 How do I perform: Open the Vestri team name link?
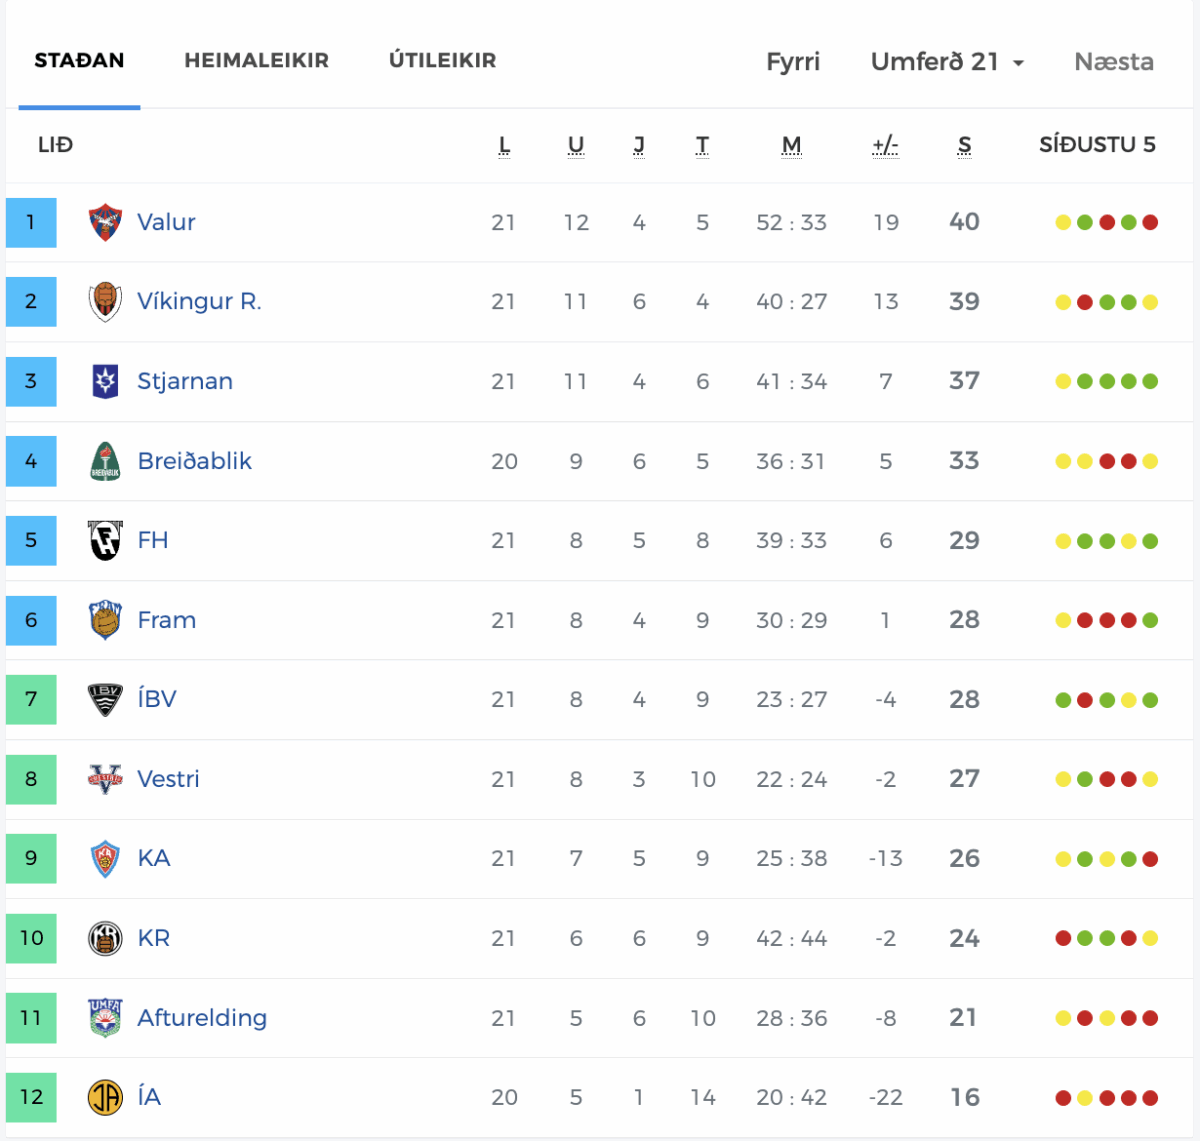point(168,779)
